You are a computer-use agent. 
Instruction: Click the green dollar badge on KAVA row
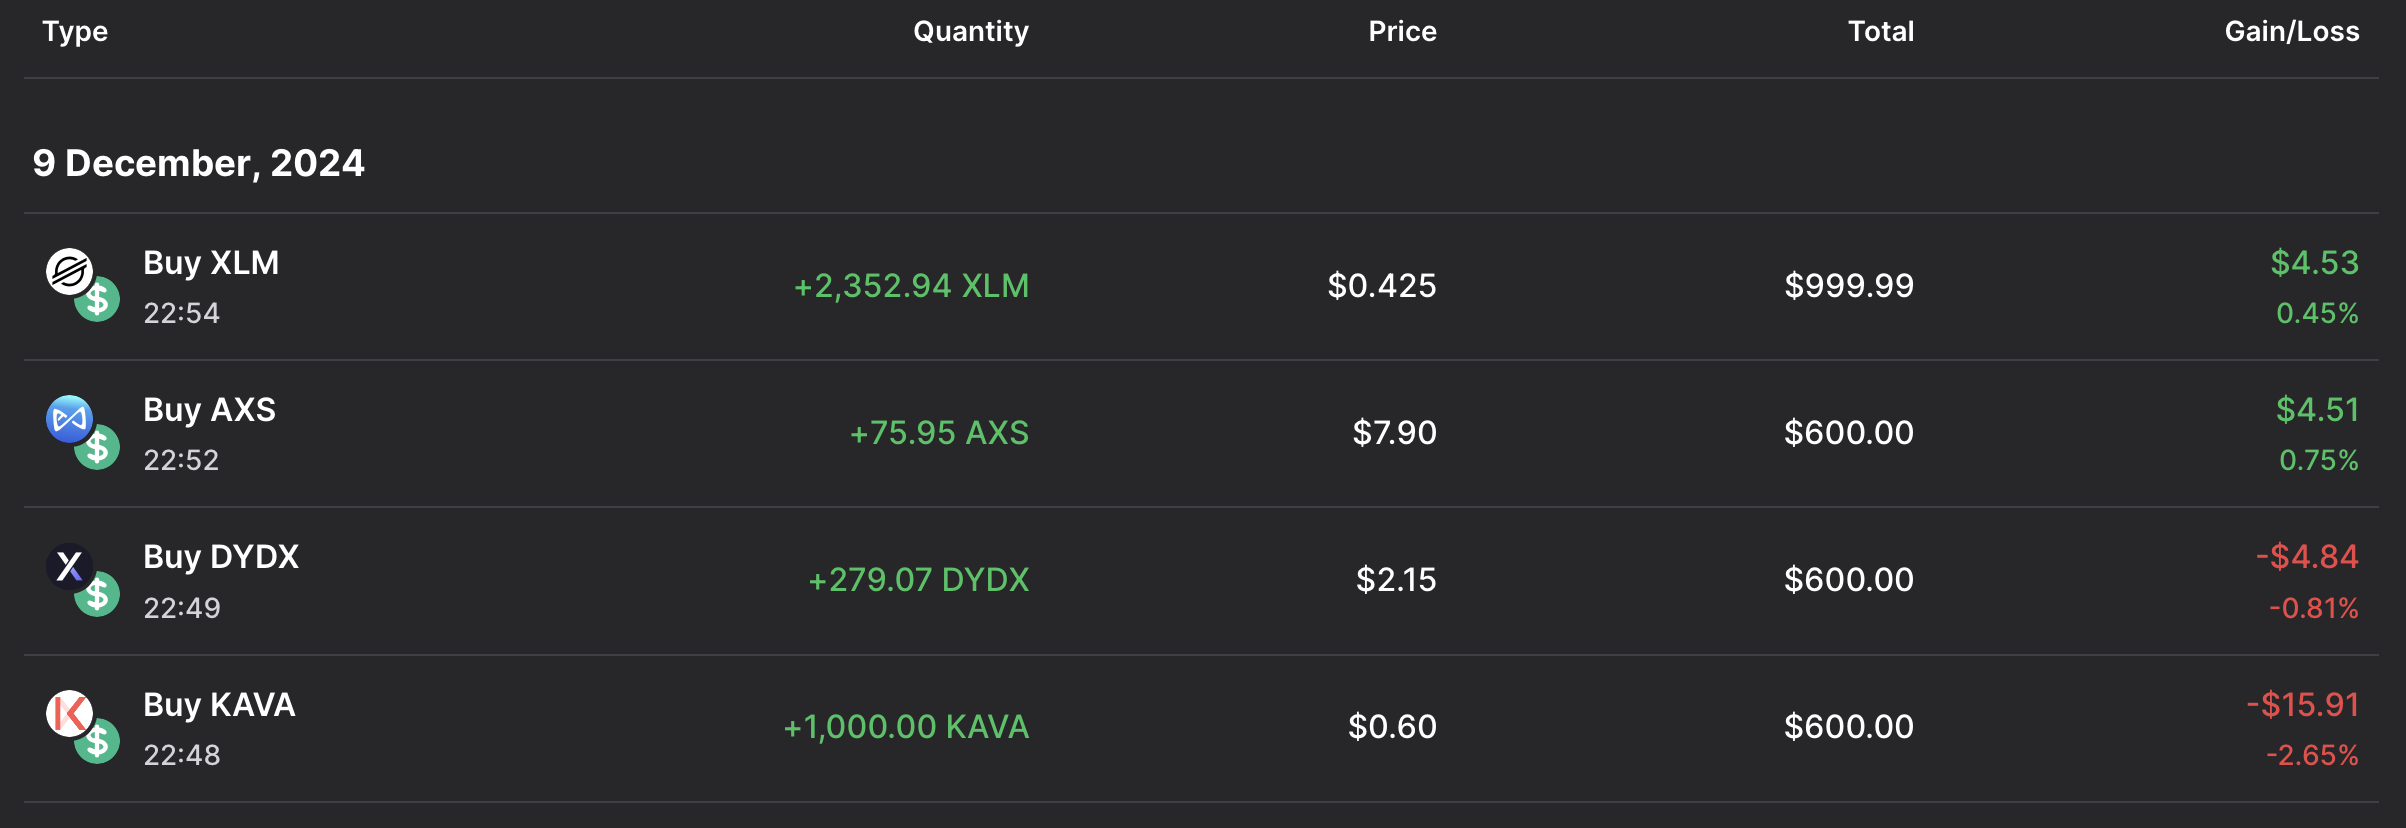98,742
